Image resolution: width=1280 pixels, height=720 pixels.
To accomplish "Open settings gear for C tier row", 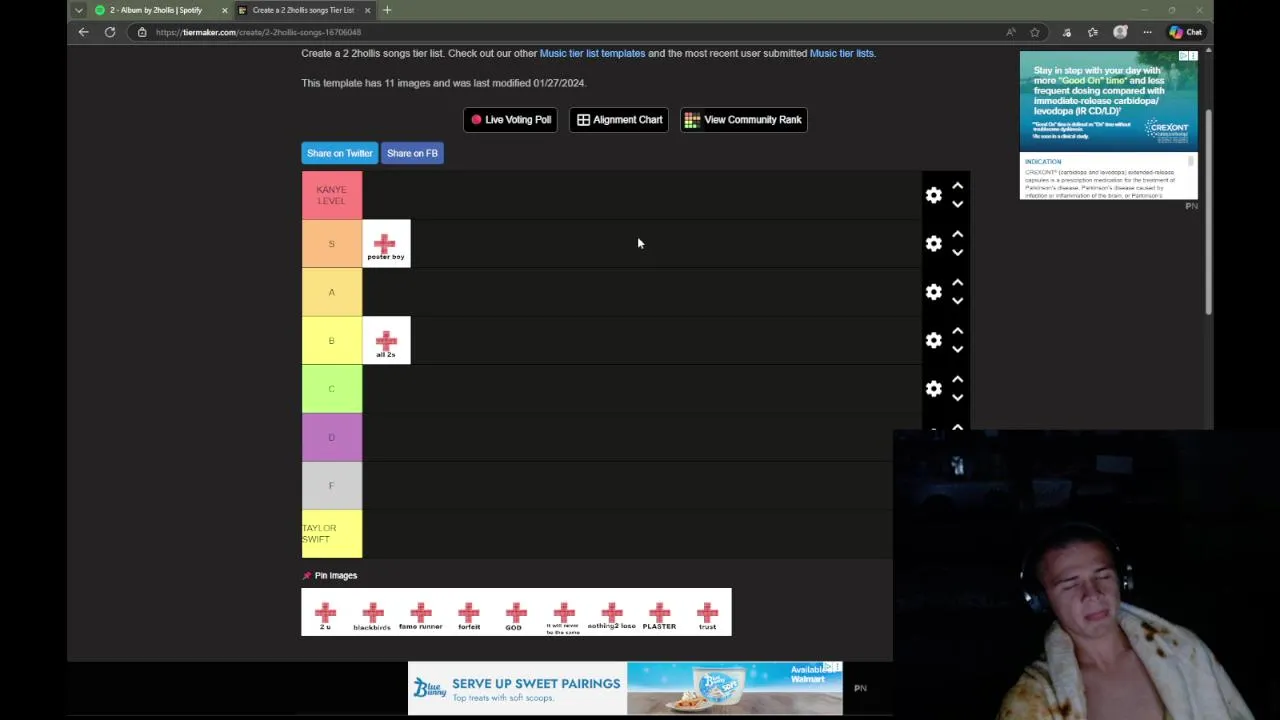I will coord(933,389).
